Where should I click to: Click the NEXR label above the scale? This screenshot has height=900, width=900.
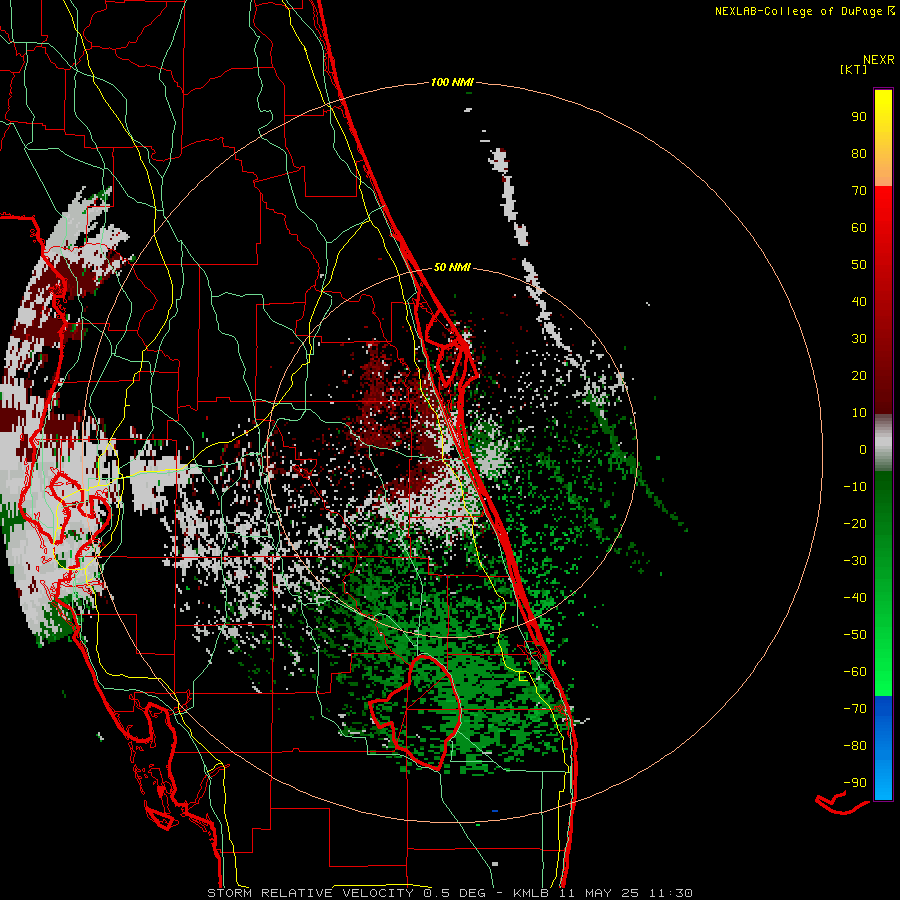[879, 60]
